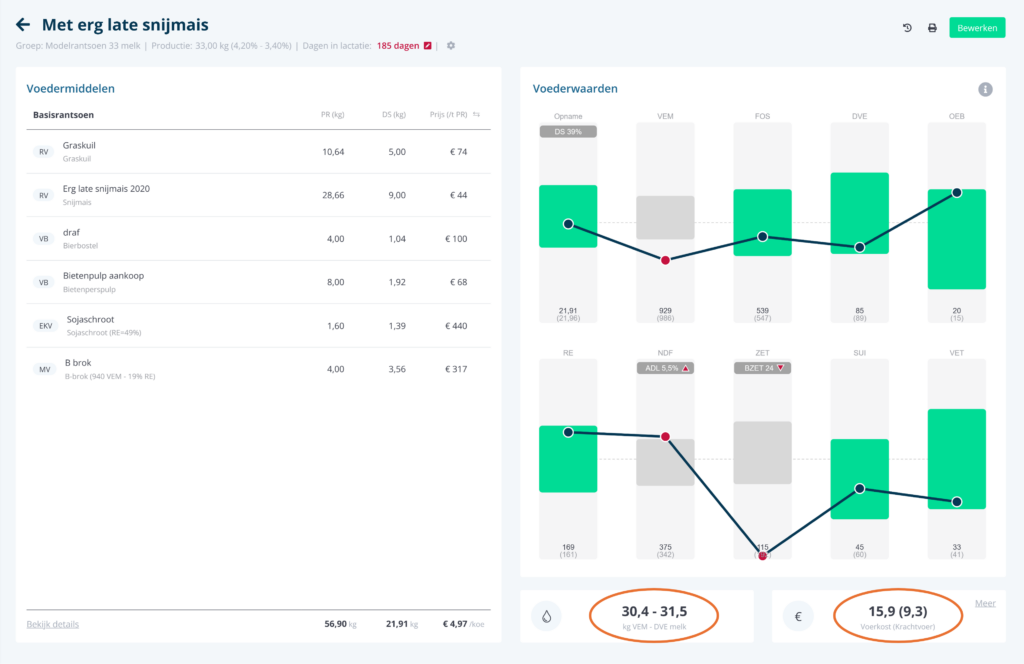Screen dimensions: 1024x664
Task: Expand the BZET 24 indicator
Action: (762, 368)
